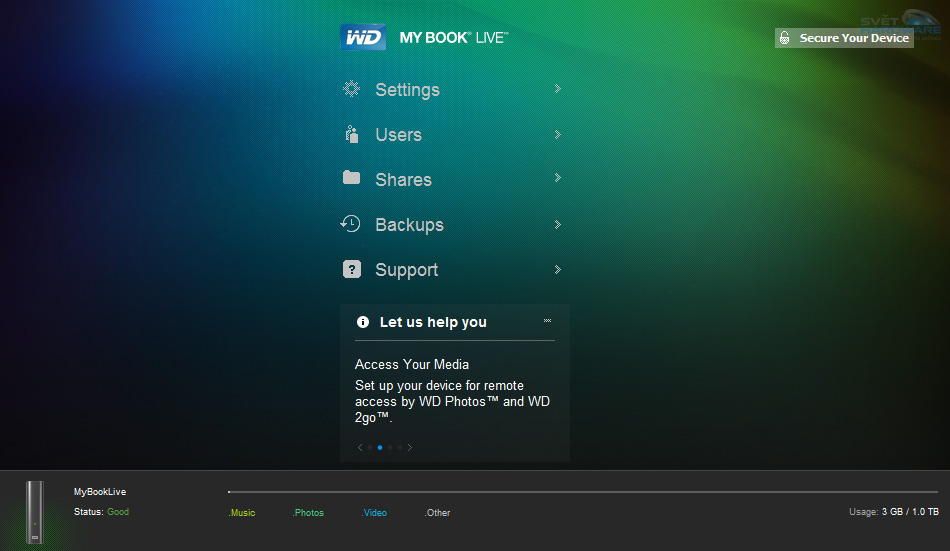Screen dimensions: 950x551
Task: Click the Settings gear icon
Action: pos(351,89)
